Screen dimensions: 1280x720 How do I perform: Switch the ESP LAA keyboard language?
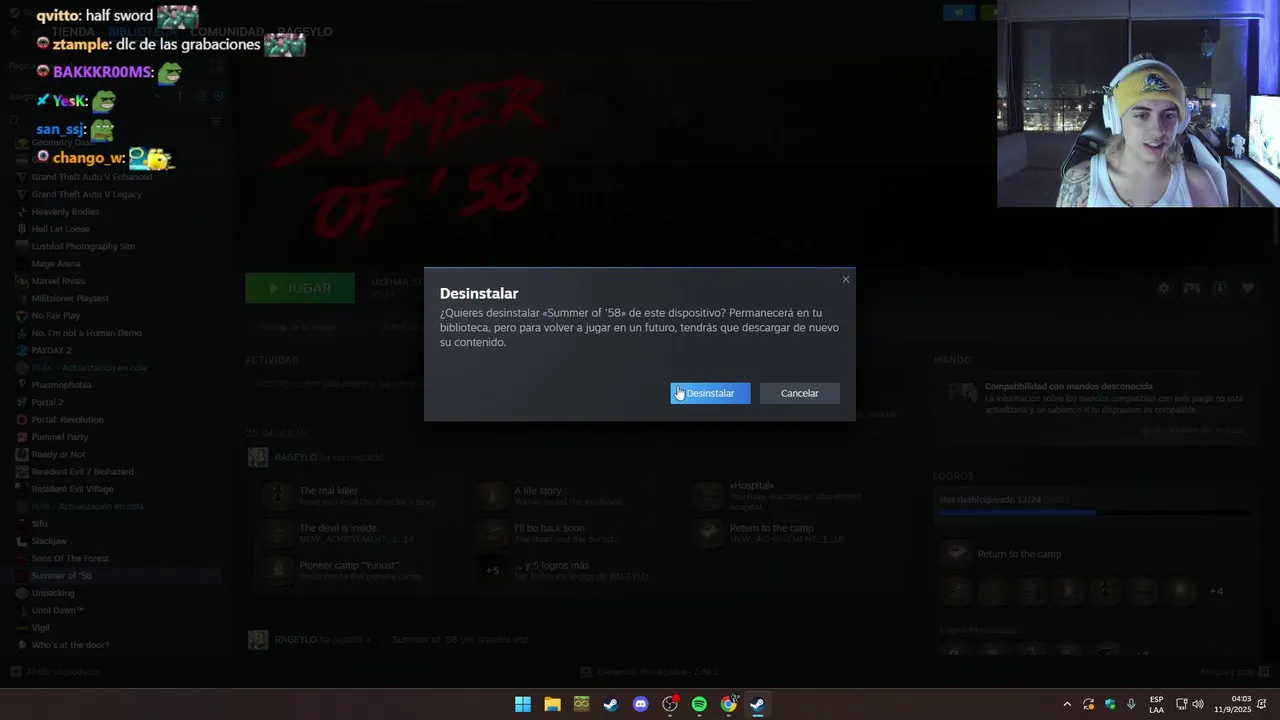pos(1156,704)
